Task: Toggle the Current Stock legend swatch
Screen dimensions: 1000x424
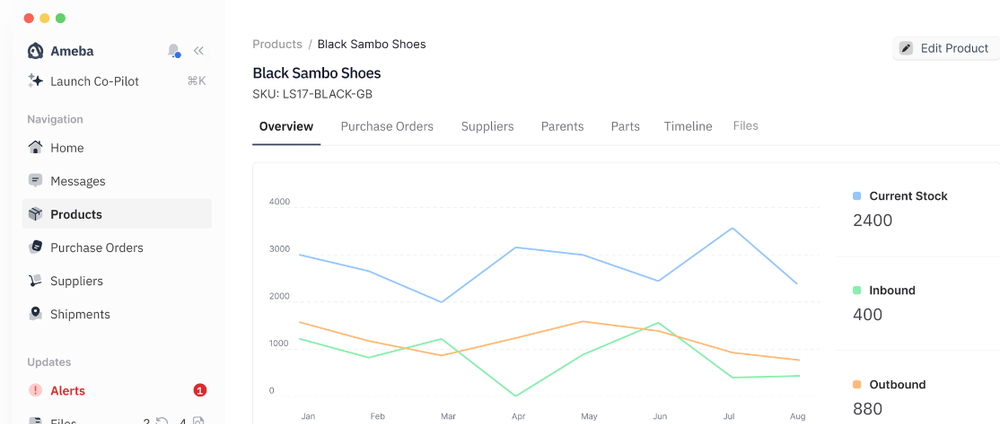Action: pos(857,197)
